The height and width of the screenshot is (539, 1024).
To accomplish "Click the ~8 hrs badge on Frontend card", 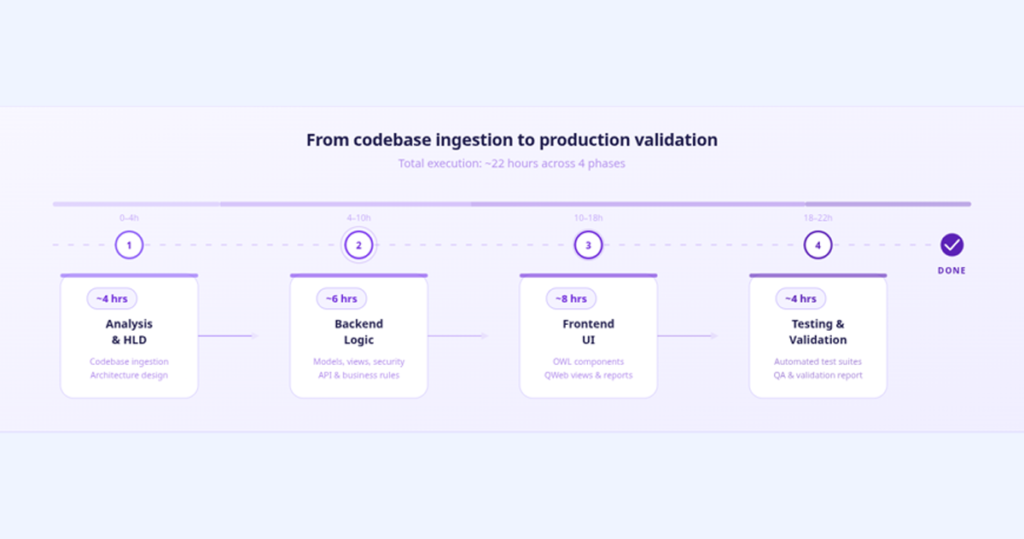I will pyautogui.click(x=571, y=299).
